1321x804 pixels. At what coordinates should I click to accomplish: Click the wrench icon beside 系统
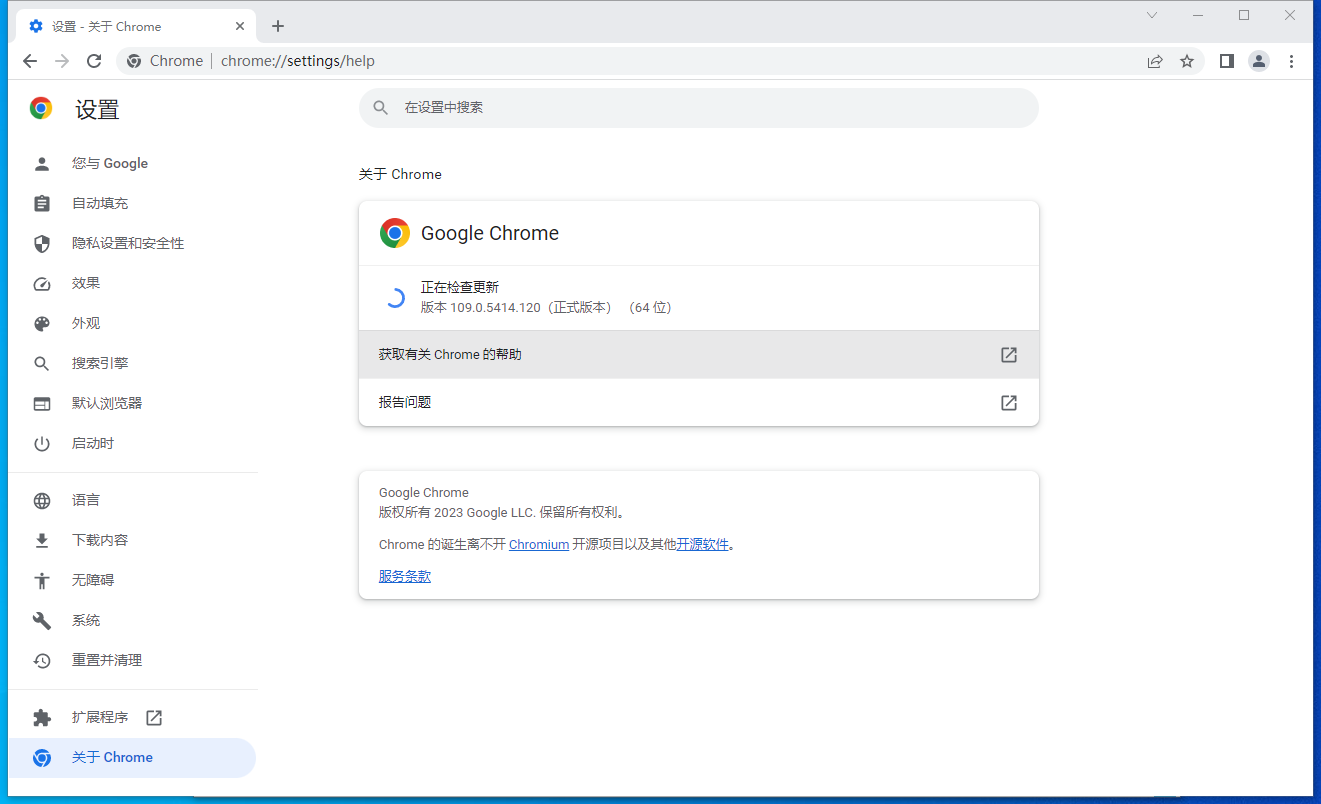tap(41, 620)
